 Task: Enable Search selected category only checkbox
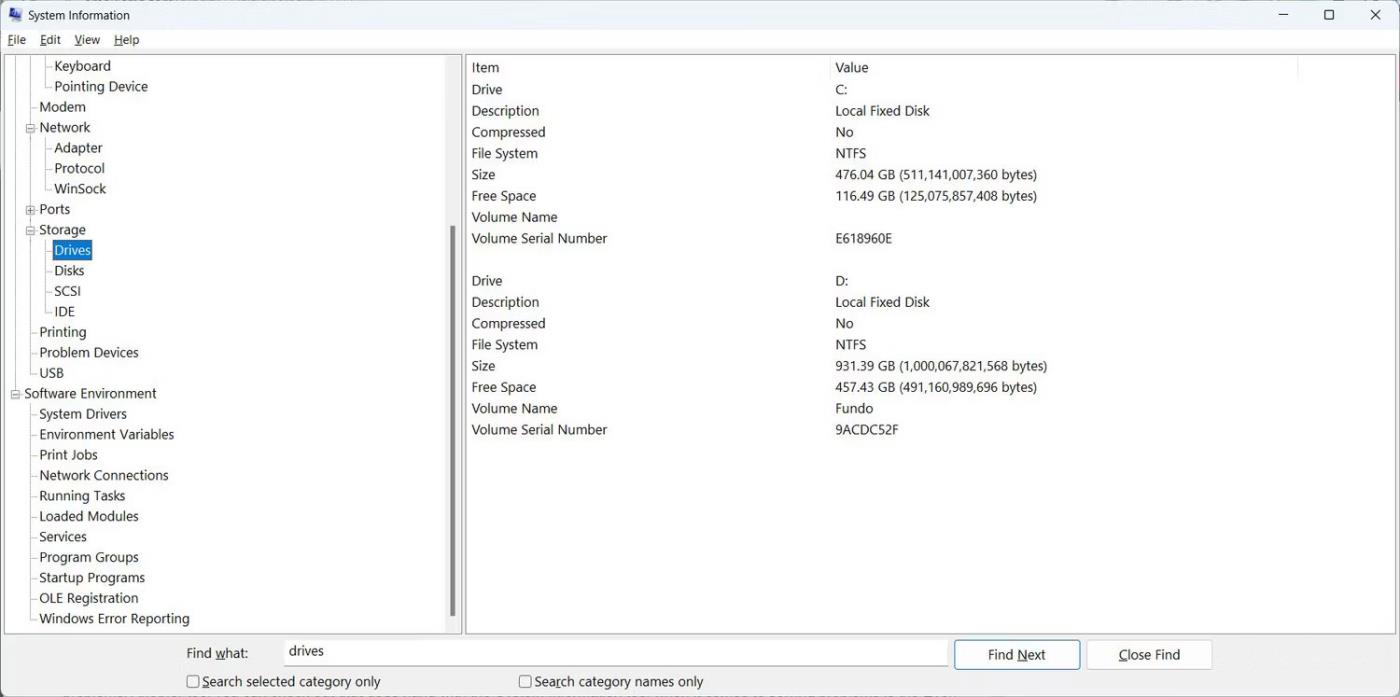[x=193, y=682]
